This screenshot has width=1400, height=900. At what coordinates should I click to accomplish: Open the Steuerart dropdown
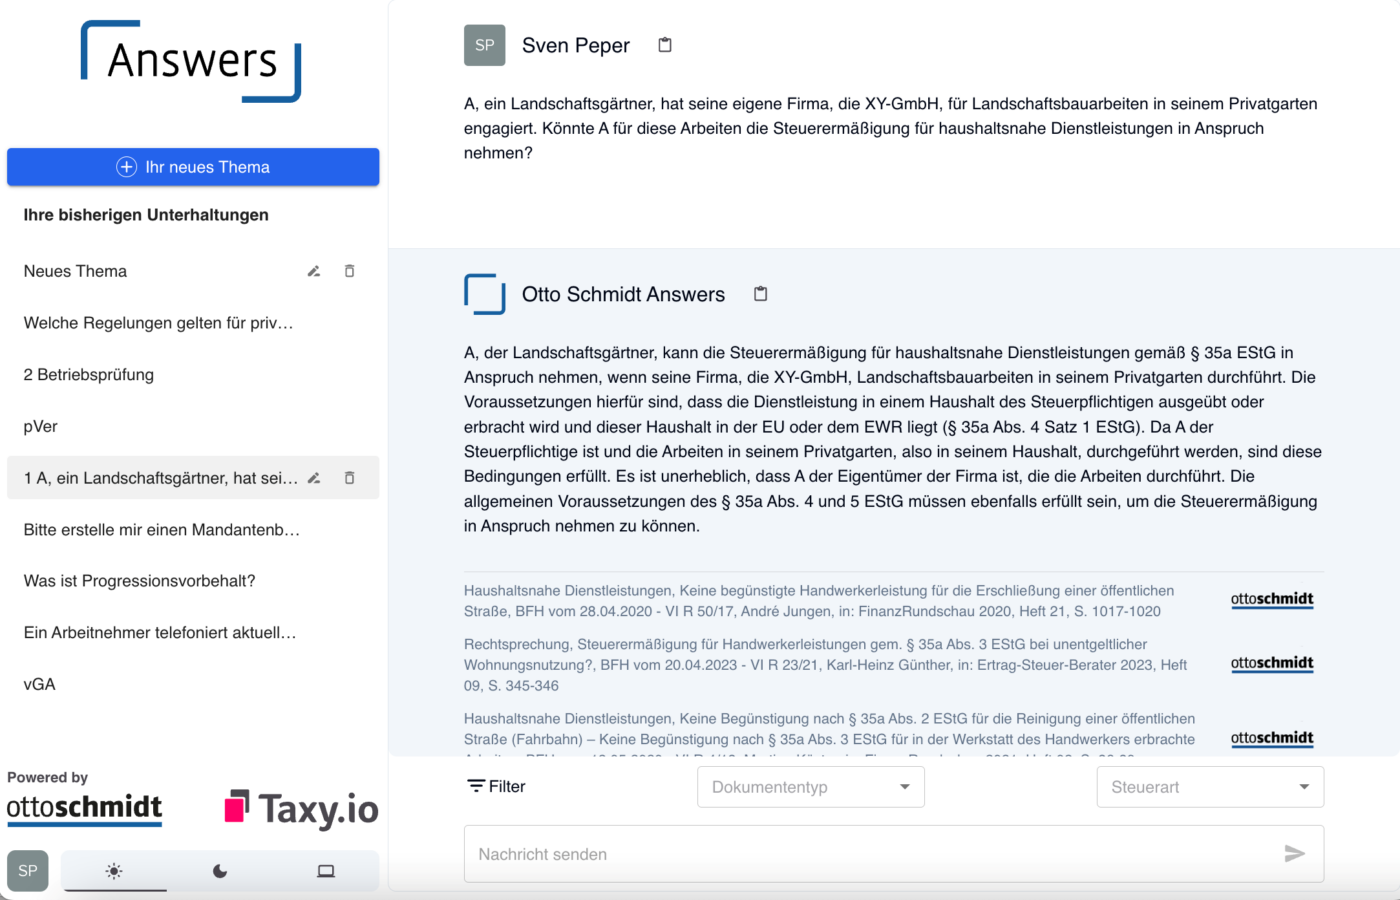coord(1210,787)
